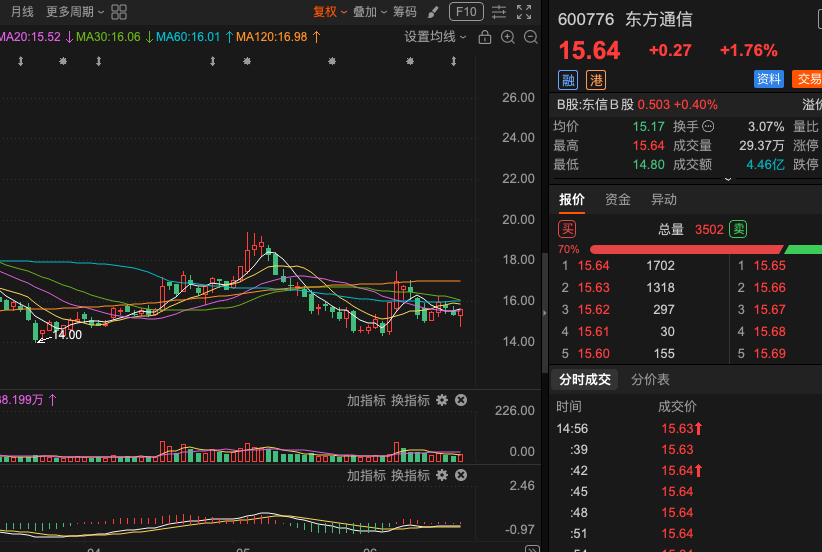Open the multi-chart grid layout icon
The width and height of the screenshot is (822, 552).
119,12
